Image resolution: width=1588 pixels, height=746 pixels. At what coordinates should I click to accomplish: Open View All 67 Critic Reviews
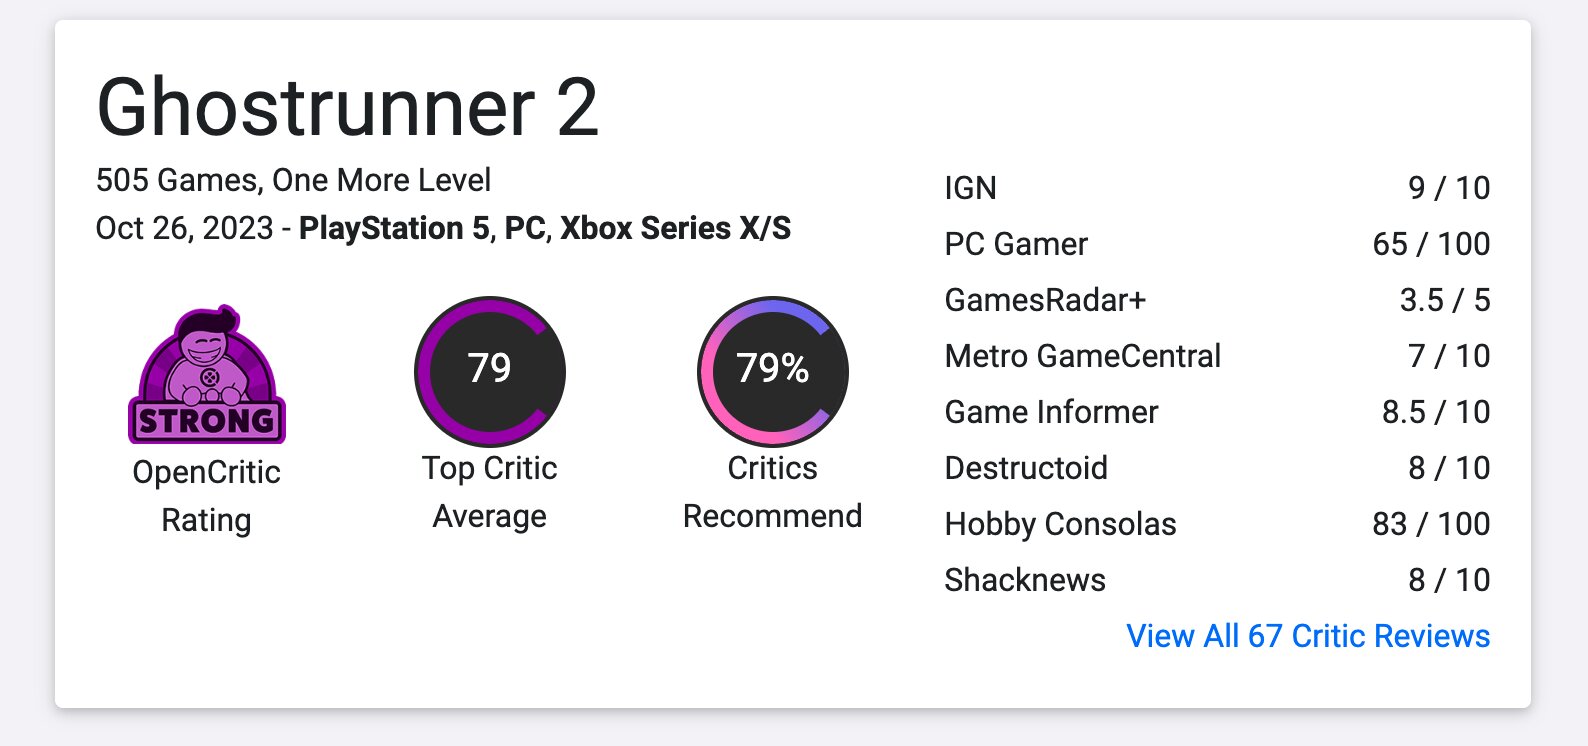1307,636
